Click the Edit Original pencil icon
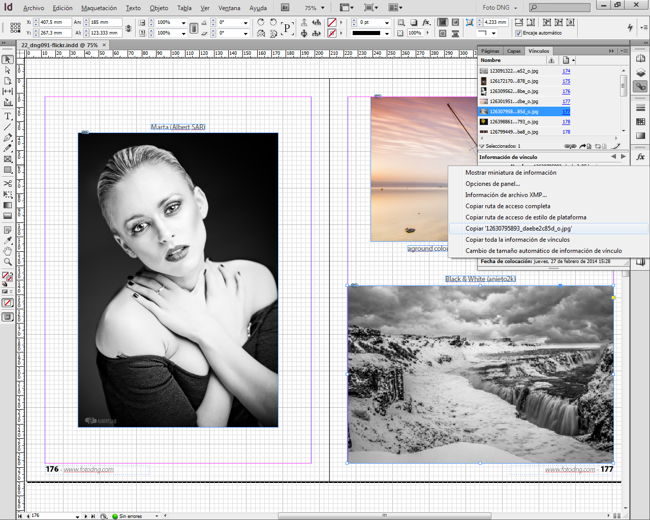Image resolution: width=650 pixels, height=520 pixels. click(616, 146)
